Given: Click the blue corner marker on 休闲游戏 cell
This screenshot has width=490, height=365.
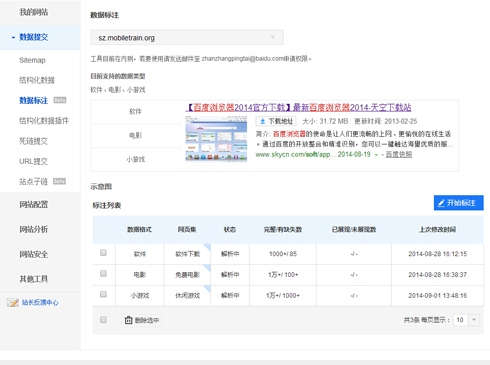Looking at the screenshot, I should coord(208,288).
